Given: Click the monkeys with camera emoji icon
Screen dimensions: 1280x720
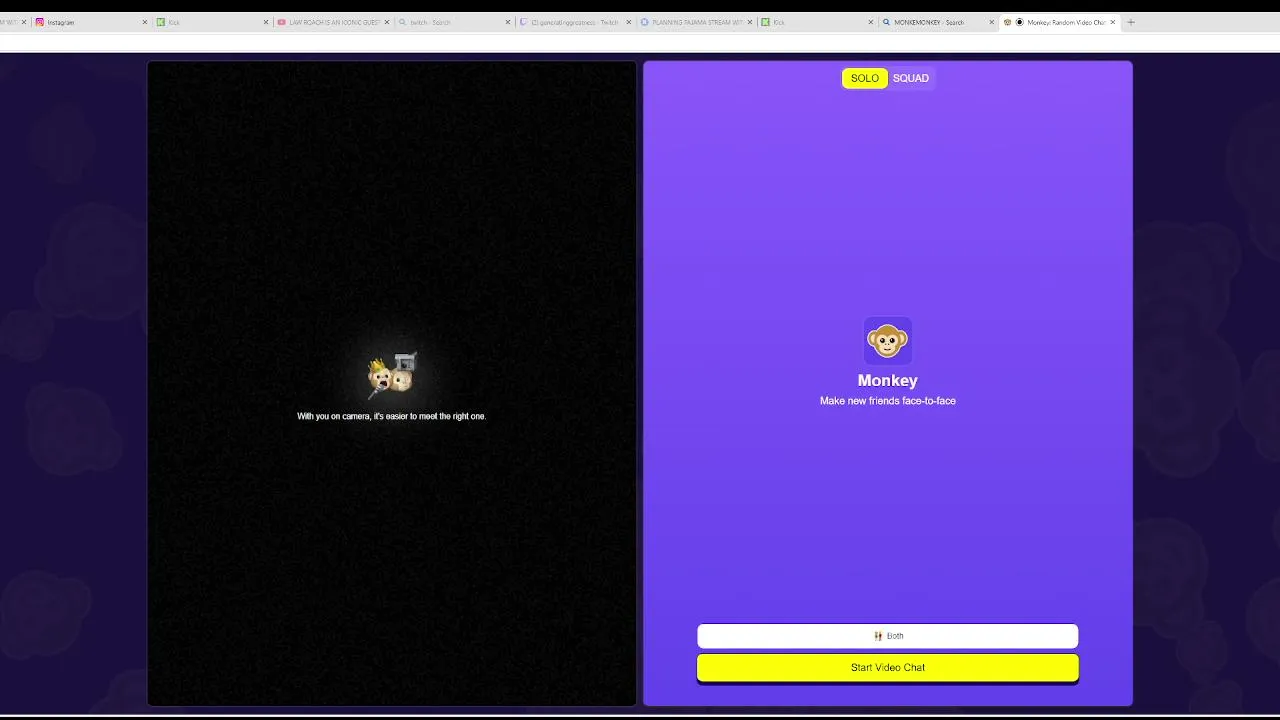Looking at the screenshot, I should pos(392,374).
